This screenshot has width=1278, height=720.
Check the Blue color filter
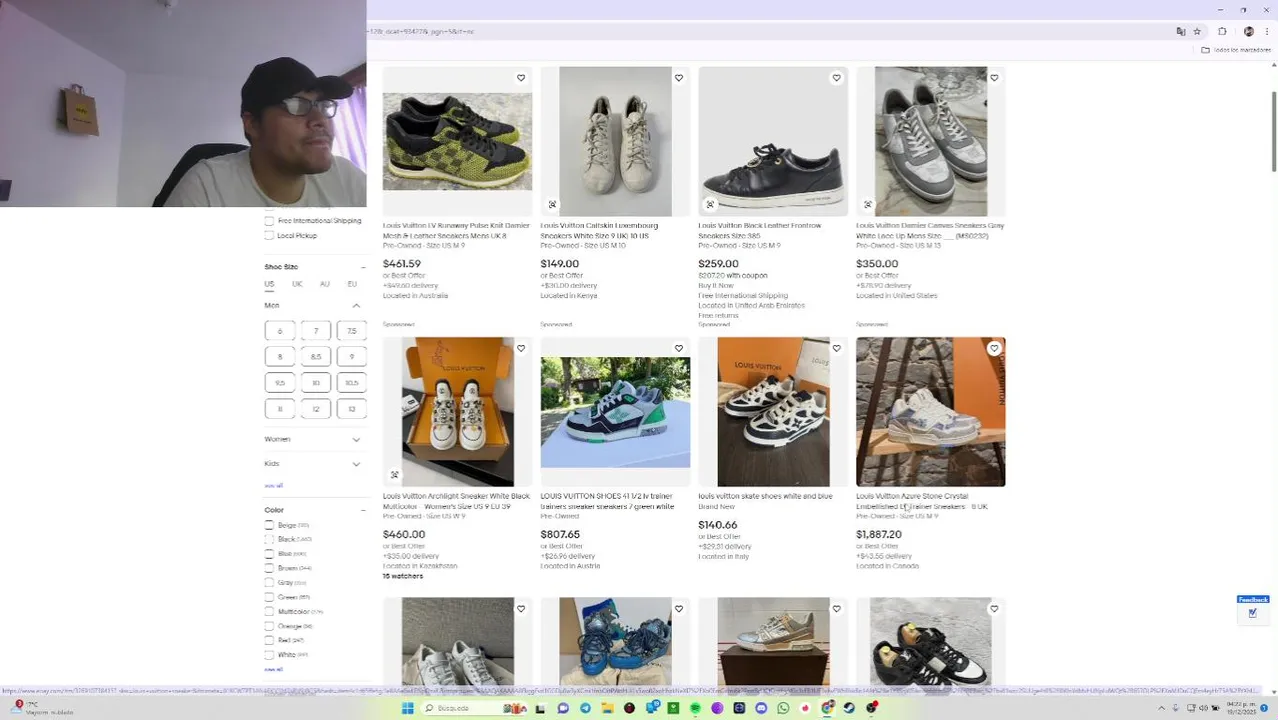(x=269, y=554)
